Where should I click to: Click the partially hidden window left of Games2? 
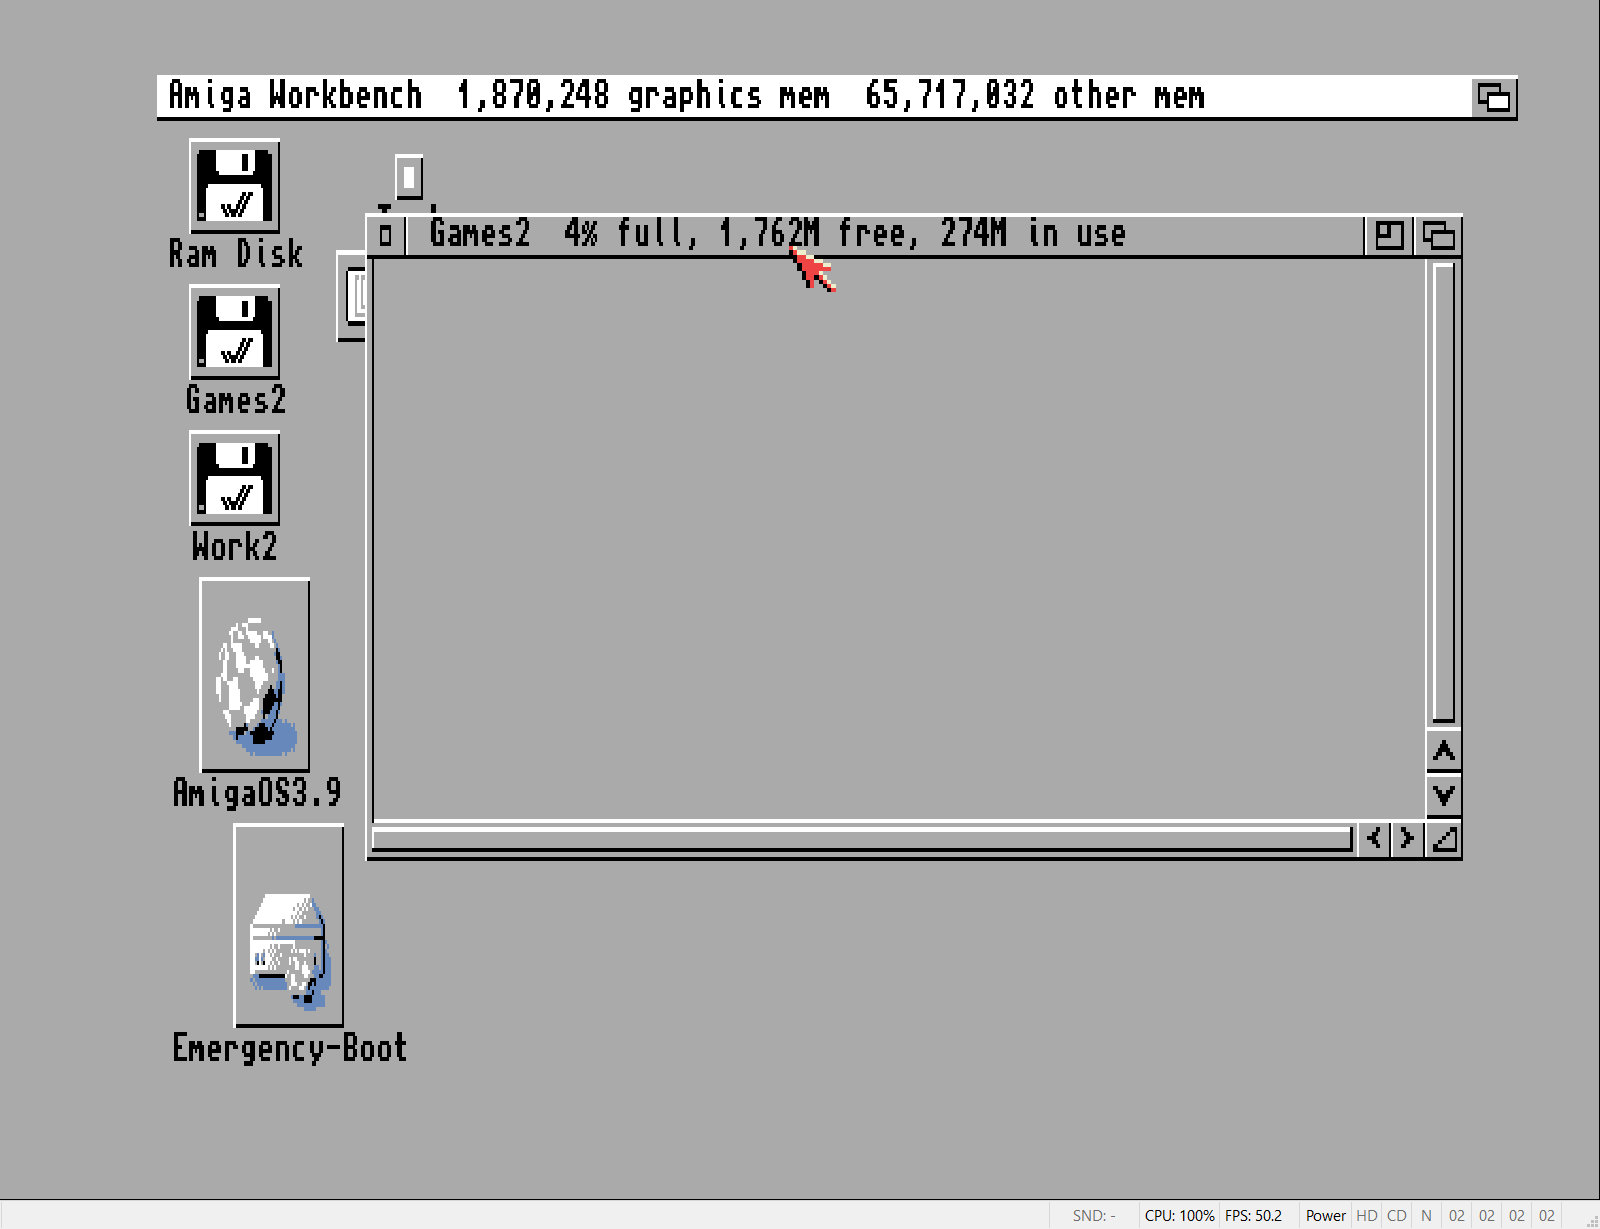click(x=352, y=296)
